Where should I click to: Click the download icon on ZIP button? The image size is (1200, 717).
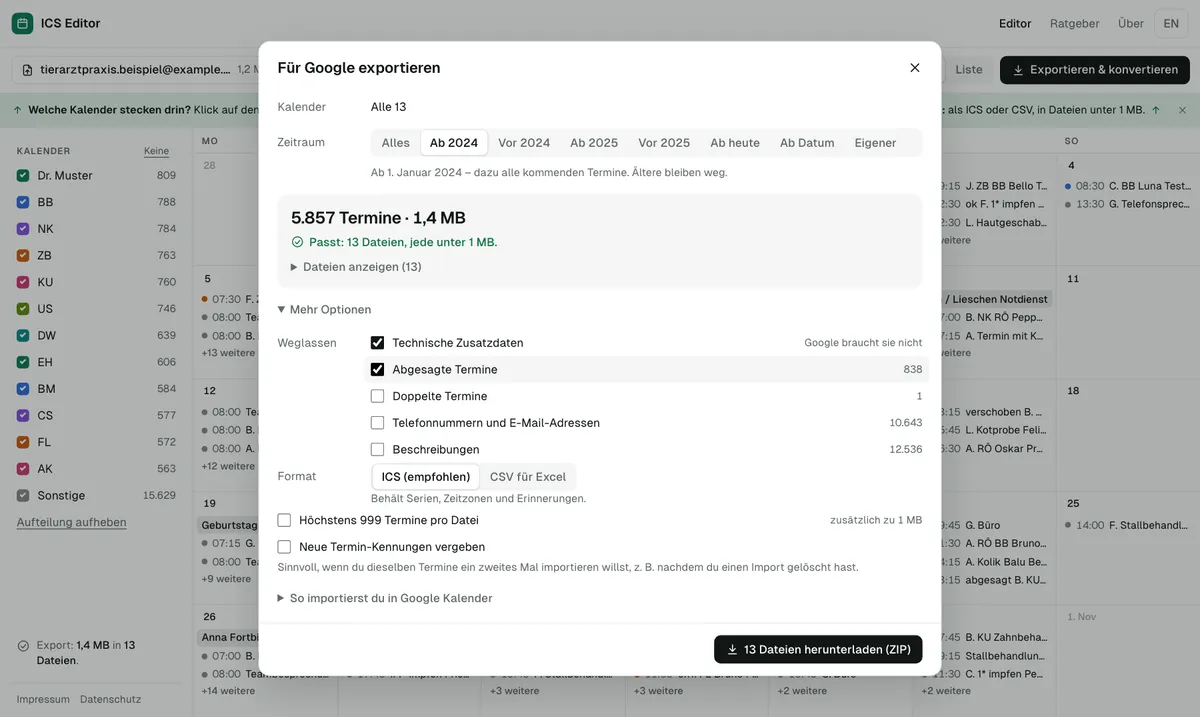[x=733, y=649]
